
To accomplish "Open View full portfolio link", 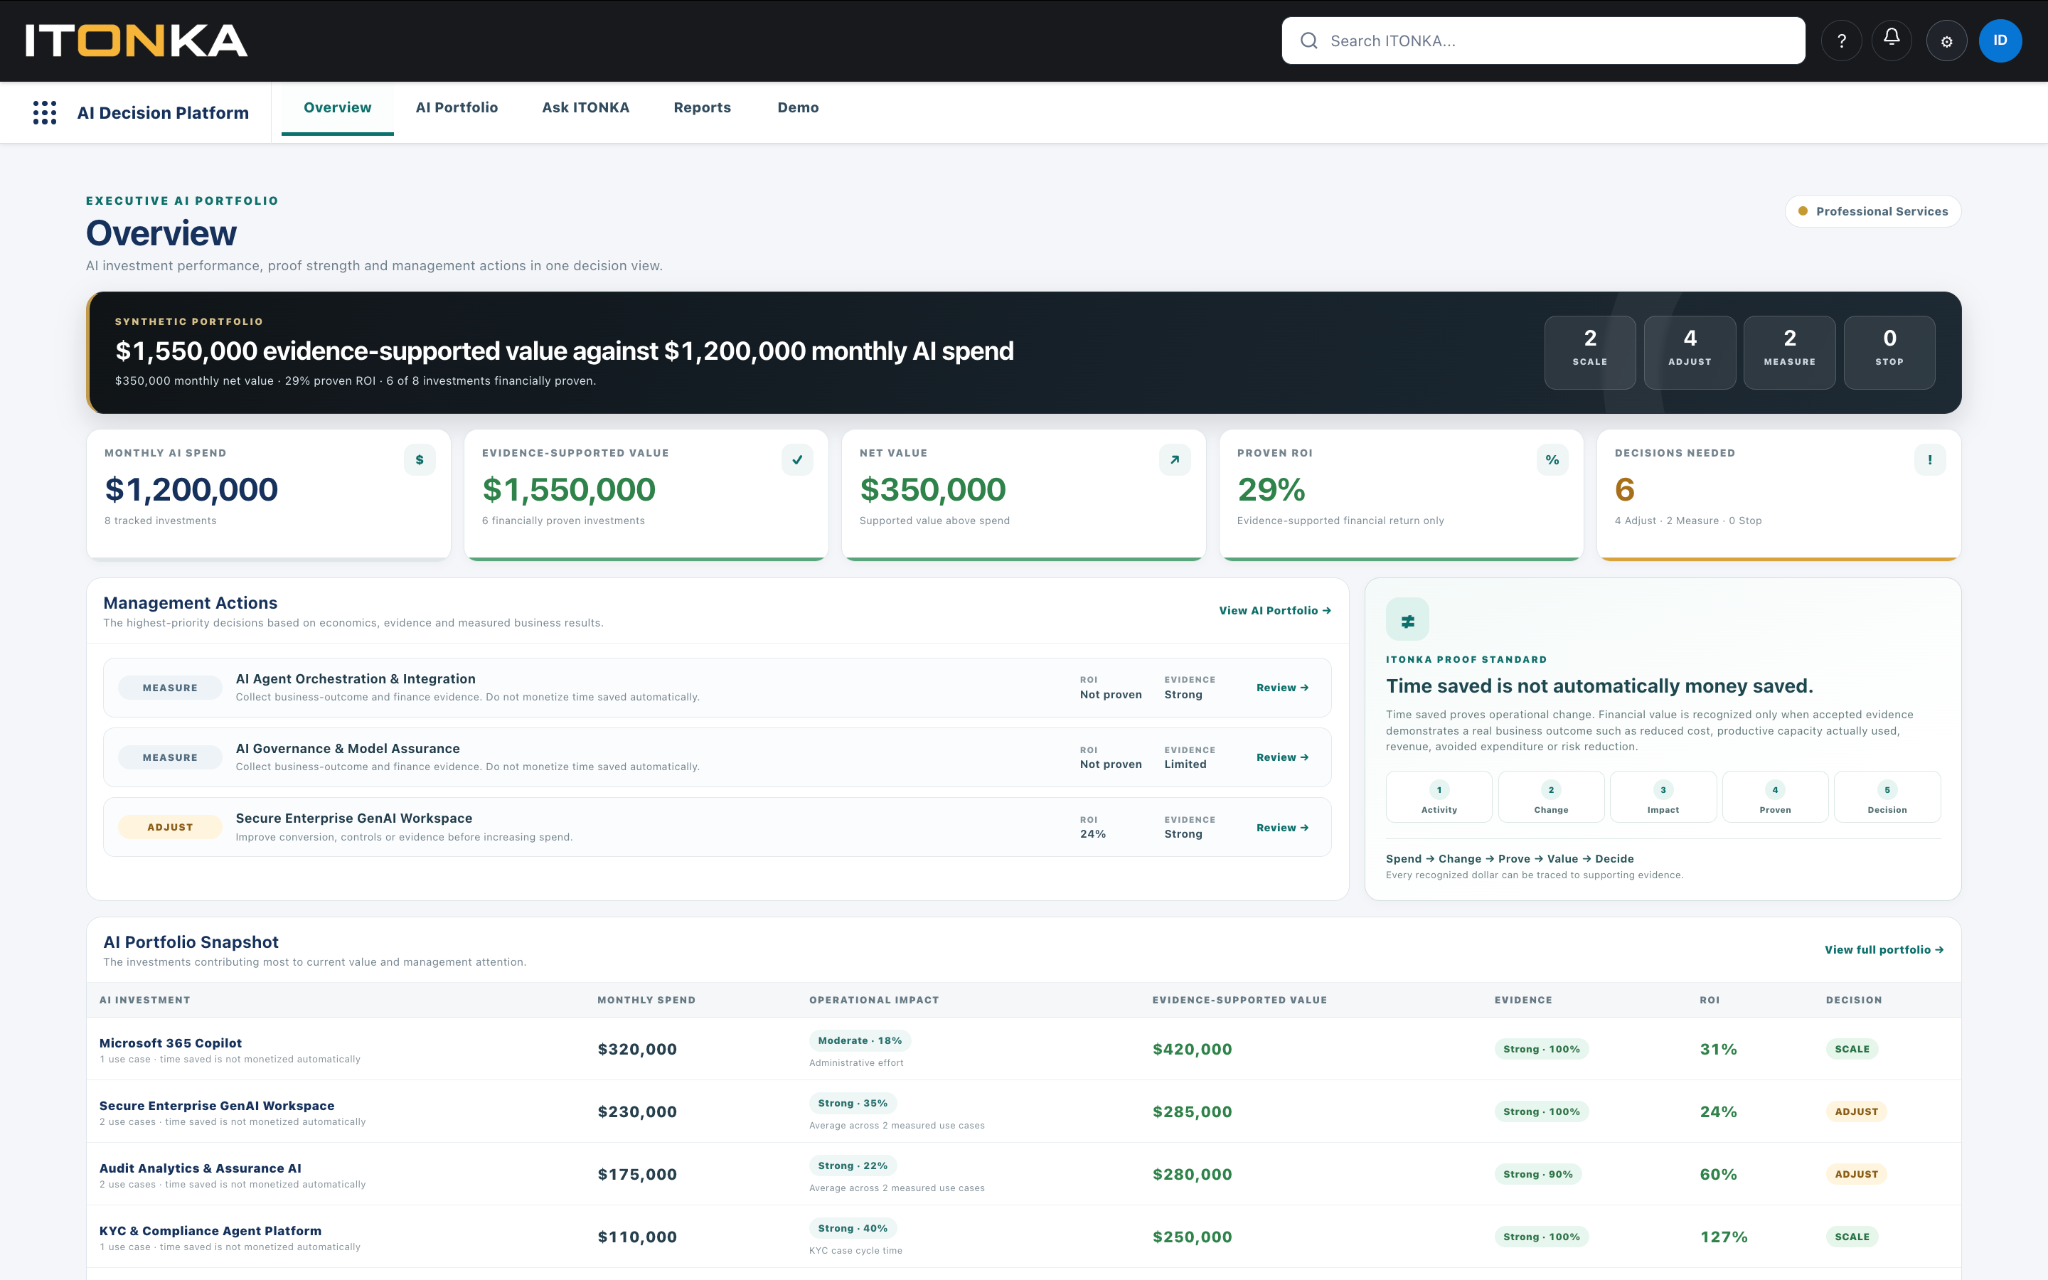I will pos(1884,950).
